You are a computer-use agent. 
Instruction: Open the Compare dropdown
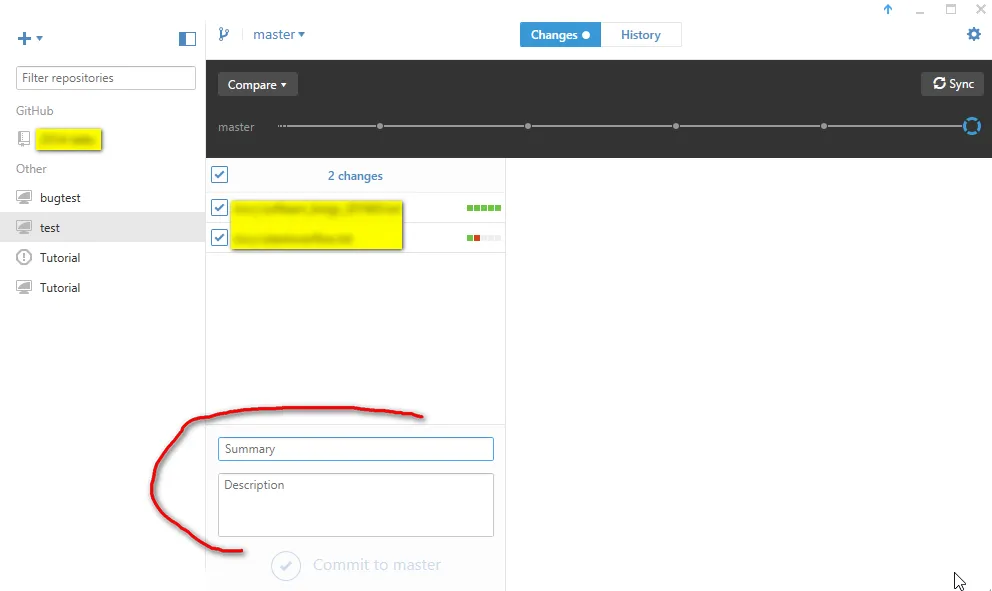click(x=257, y=84)
